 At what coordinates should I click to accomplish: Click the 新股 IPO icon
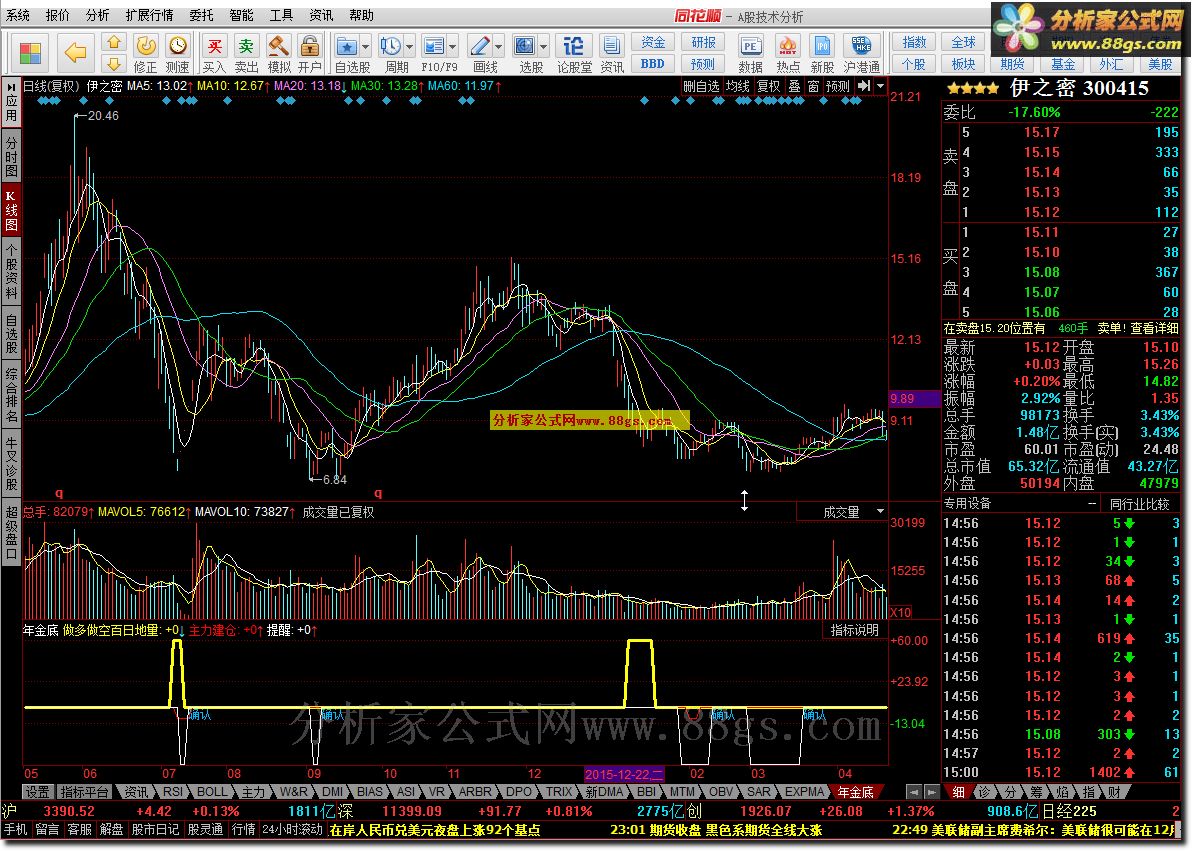click(822, 54)
